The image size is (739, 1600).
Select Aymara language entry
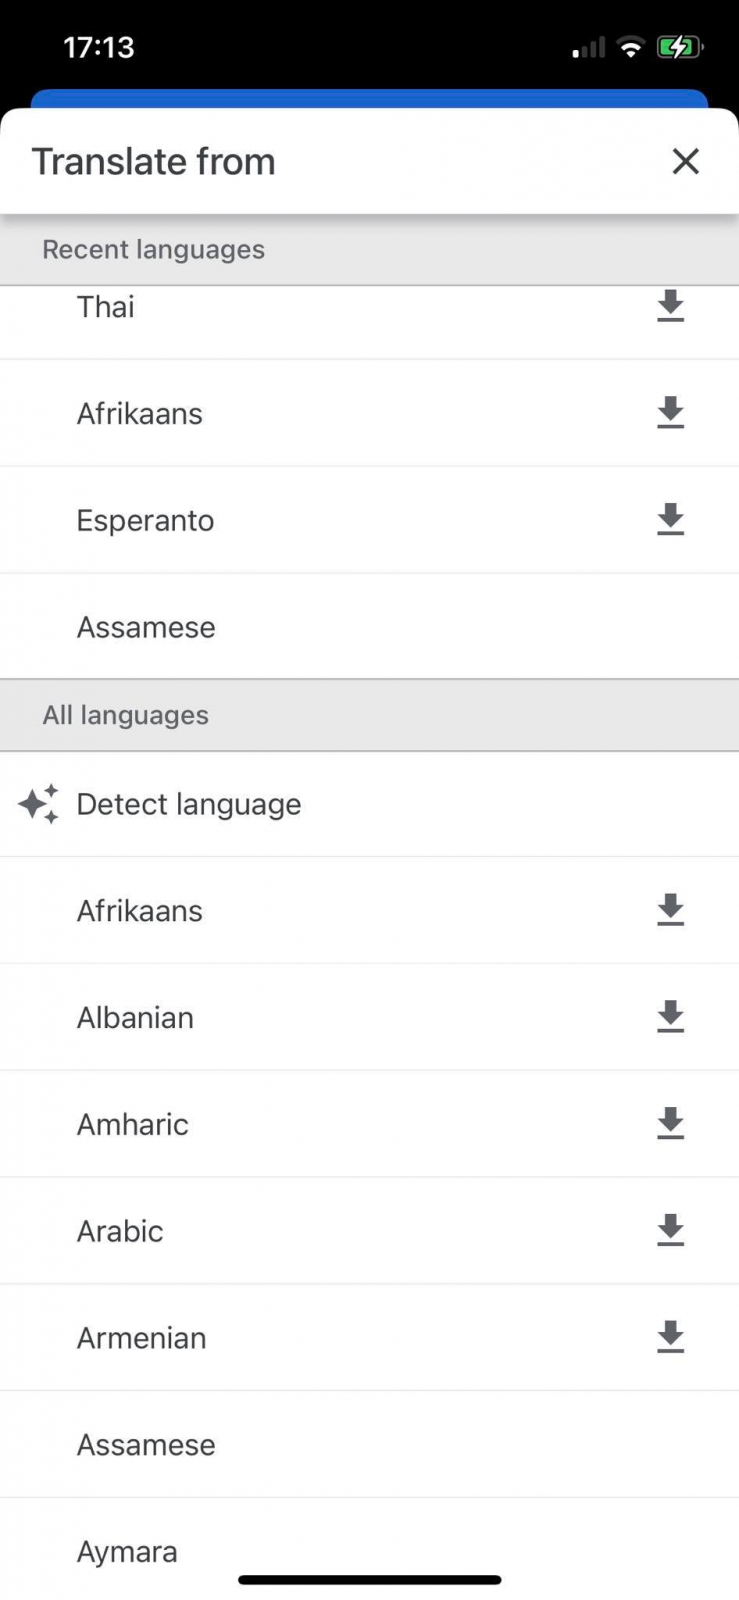click(127, 1551)
